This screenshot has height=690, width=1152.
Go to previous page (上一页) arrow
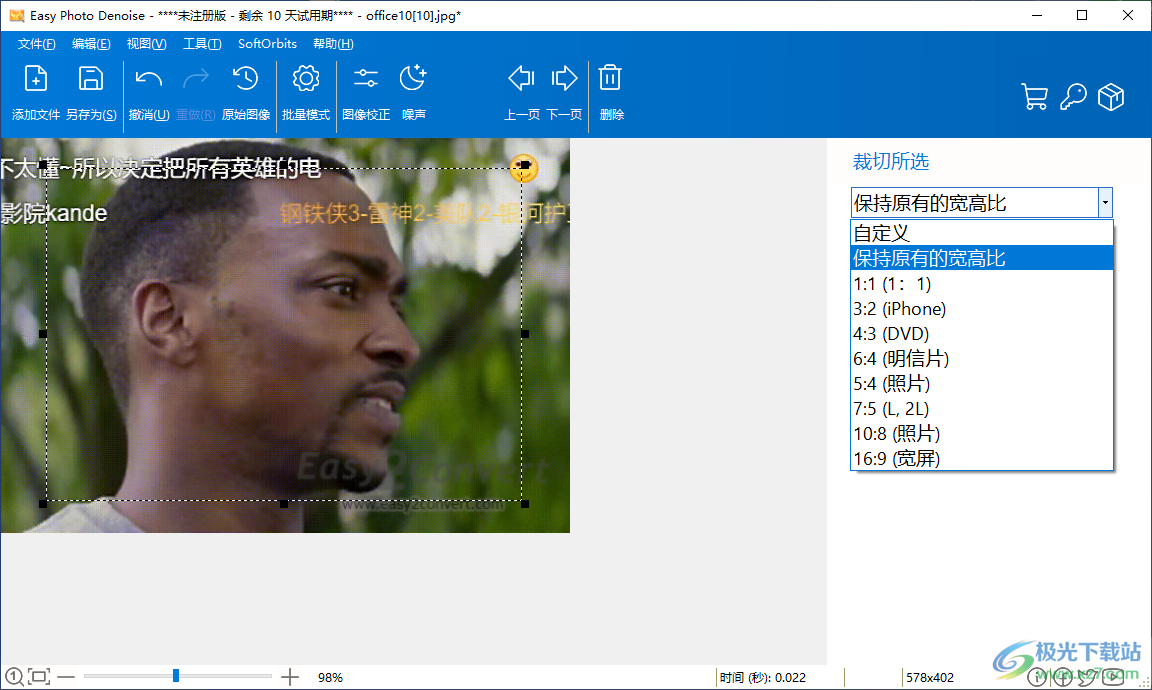point(521,79)
